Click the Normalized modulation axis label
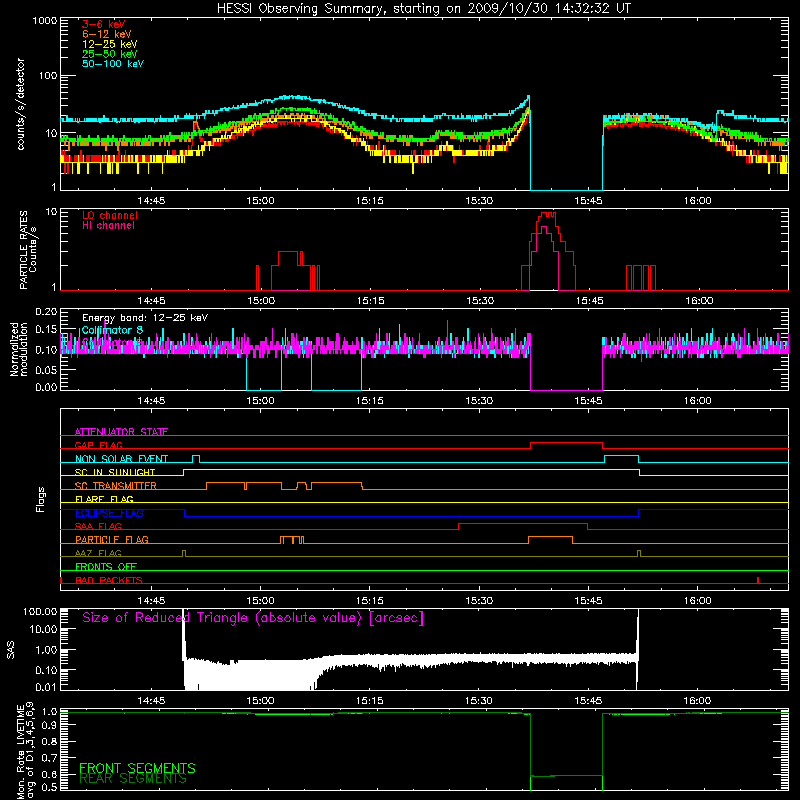800x800 pixels. [x=19, y=349]
